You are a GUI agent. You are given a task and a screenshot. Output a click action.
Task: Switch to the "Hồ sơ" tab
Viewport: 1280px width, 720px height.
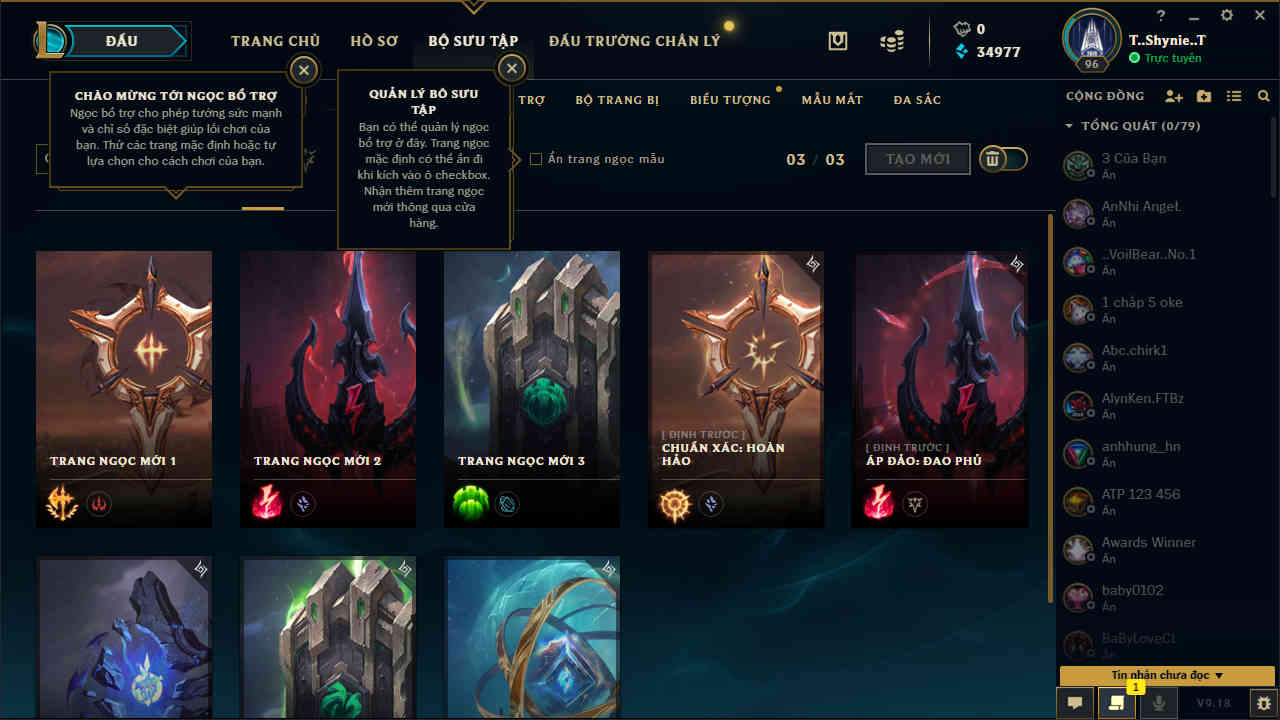pos(374,41)
